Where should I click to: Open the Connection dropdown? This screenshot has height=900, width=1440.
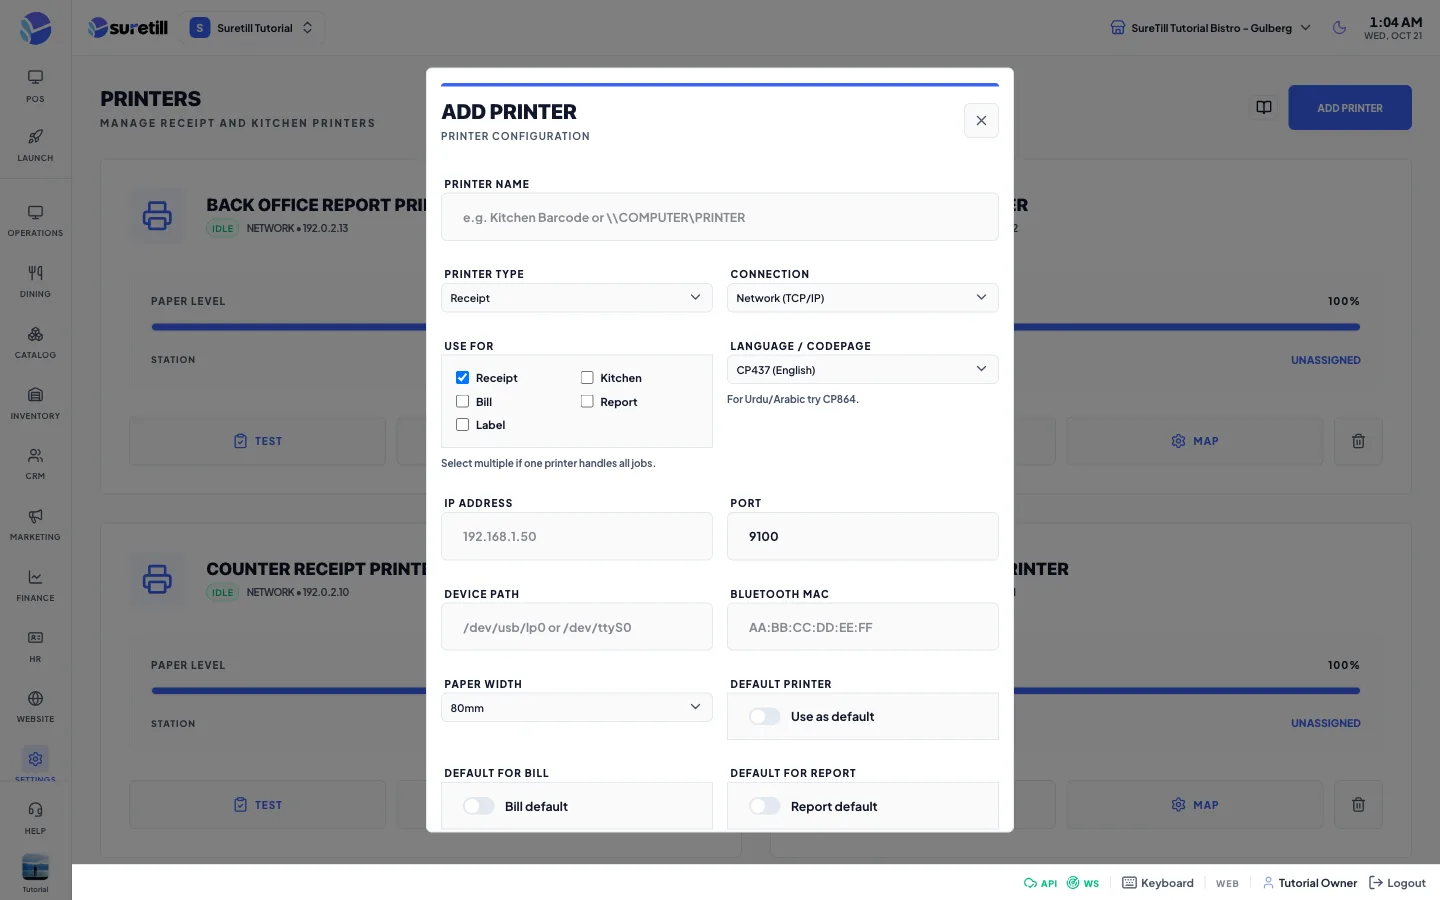coord(862,298)
